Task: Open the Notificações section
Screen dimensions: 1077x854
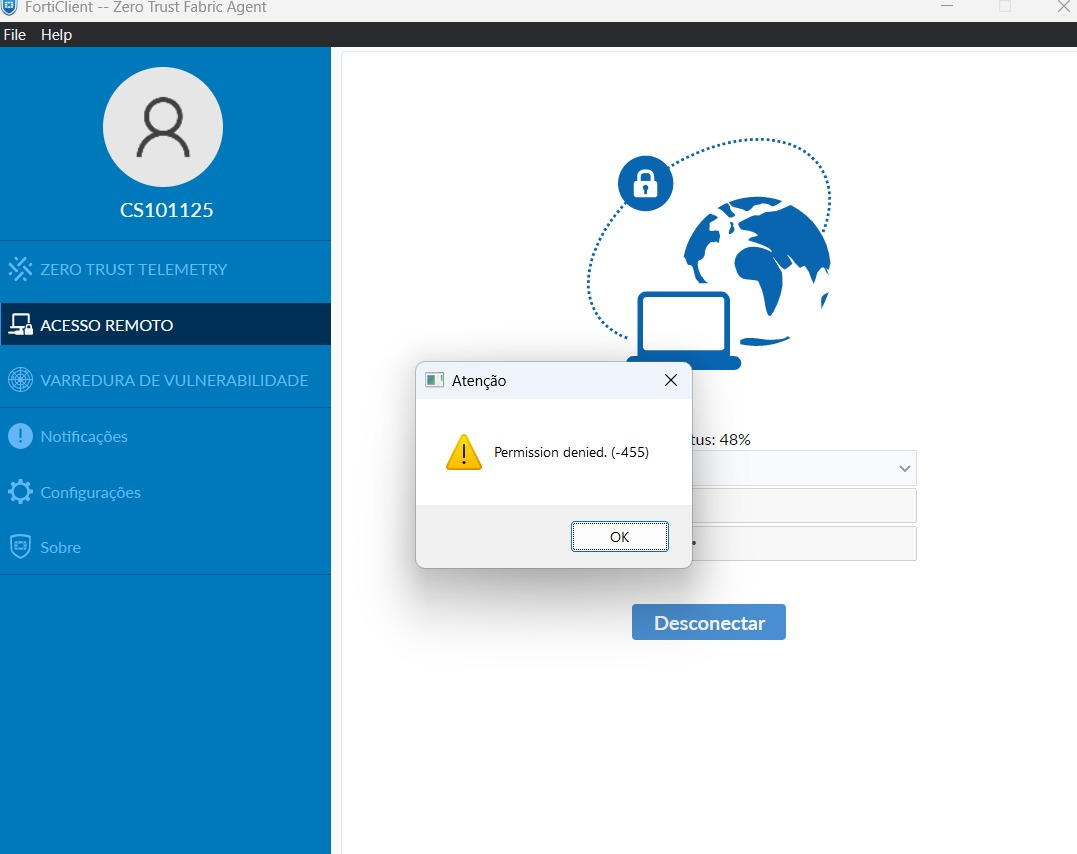Action: [x=166, y=436]
